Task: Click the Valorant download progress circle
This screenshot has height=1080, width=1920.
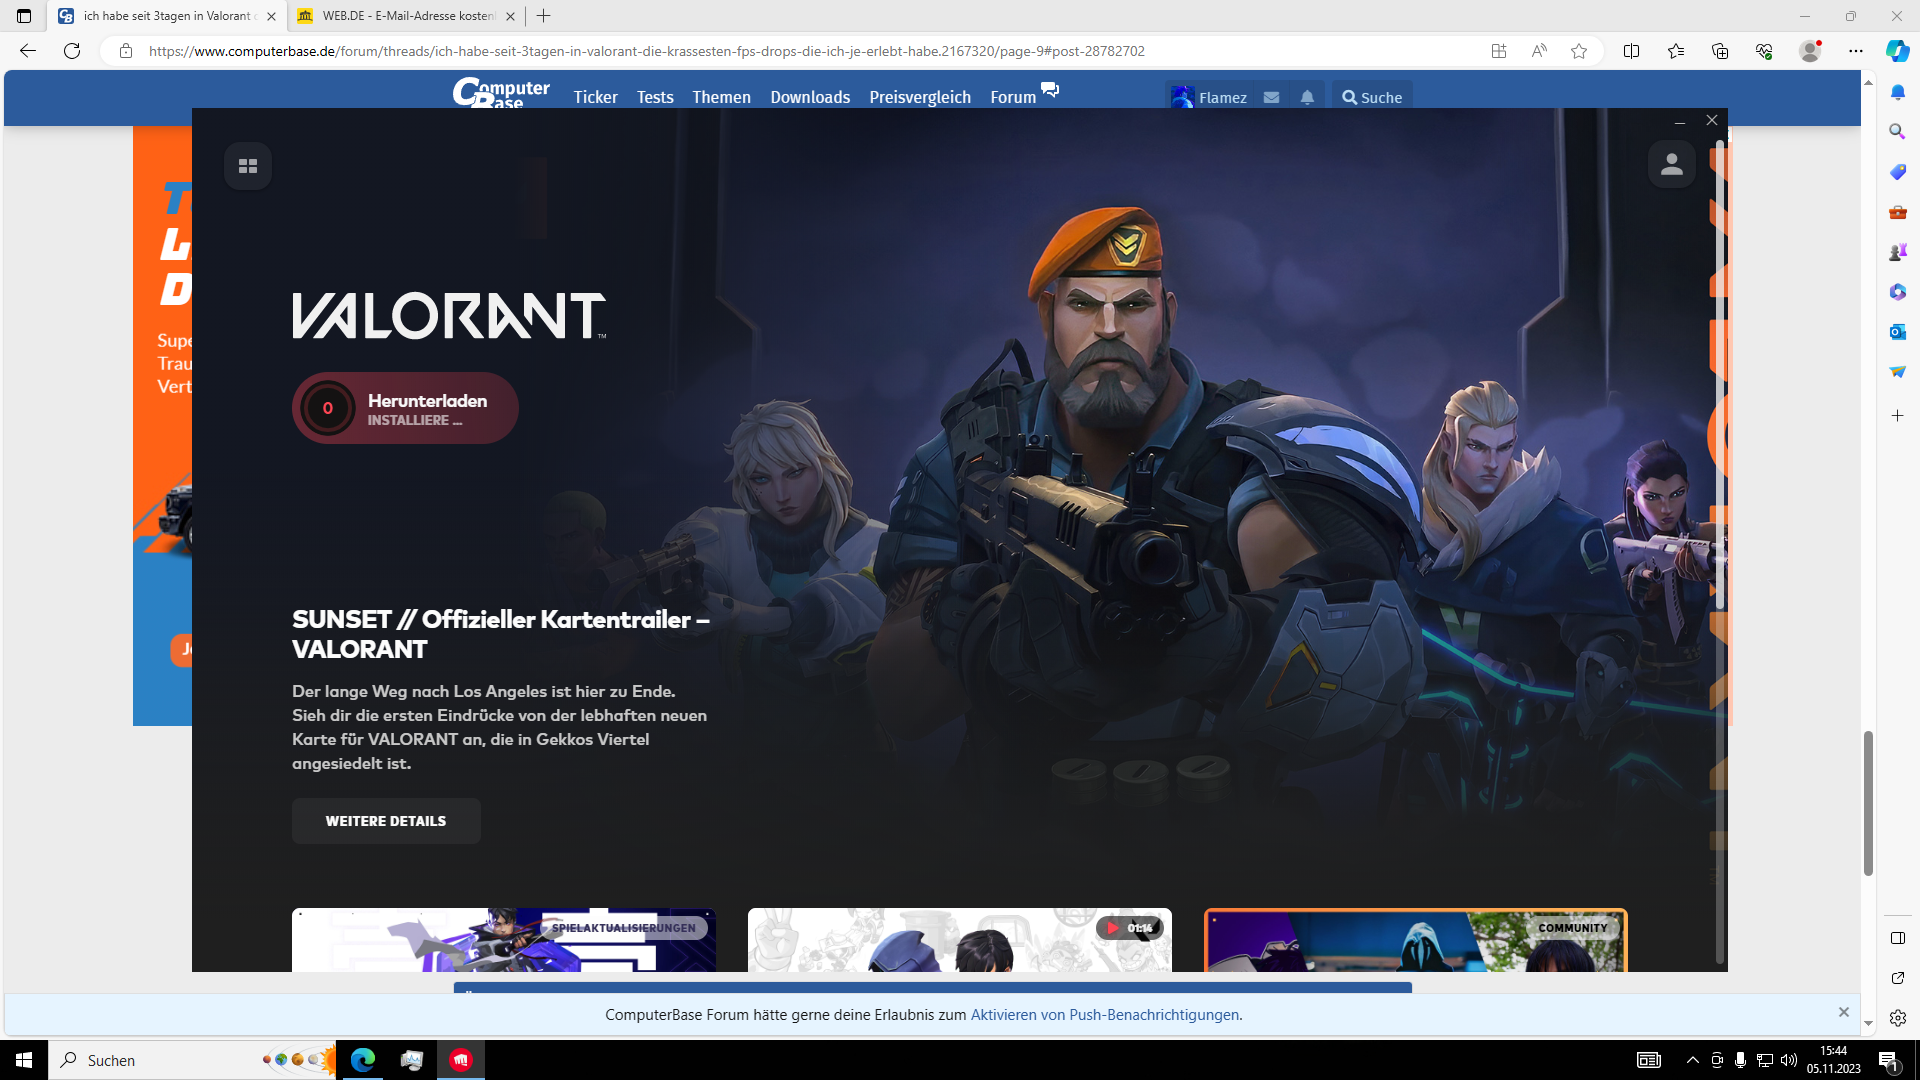Action: point(327,408)
